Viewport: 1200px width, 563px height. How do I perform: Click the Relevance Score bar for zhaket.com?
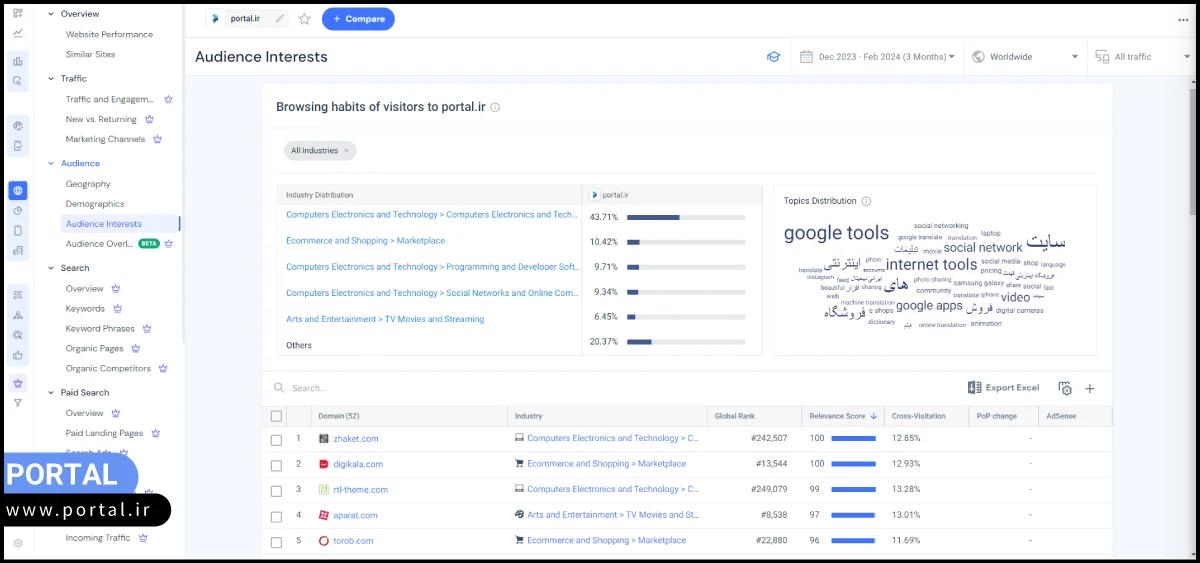[x=853, y=439]
